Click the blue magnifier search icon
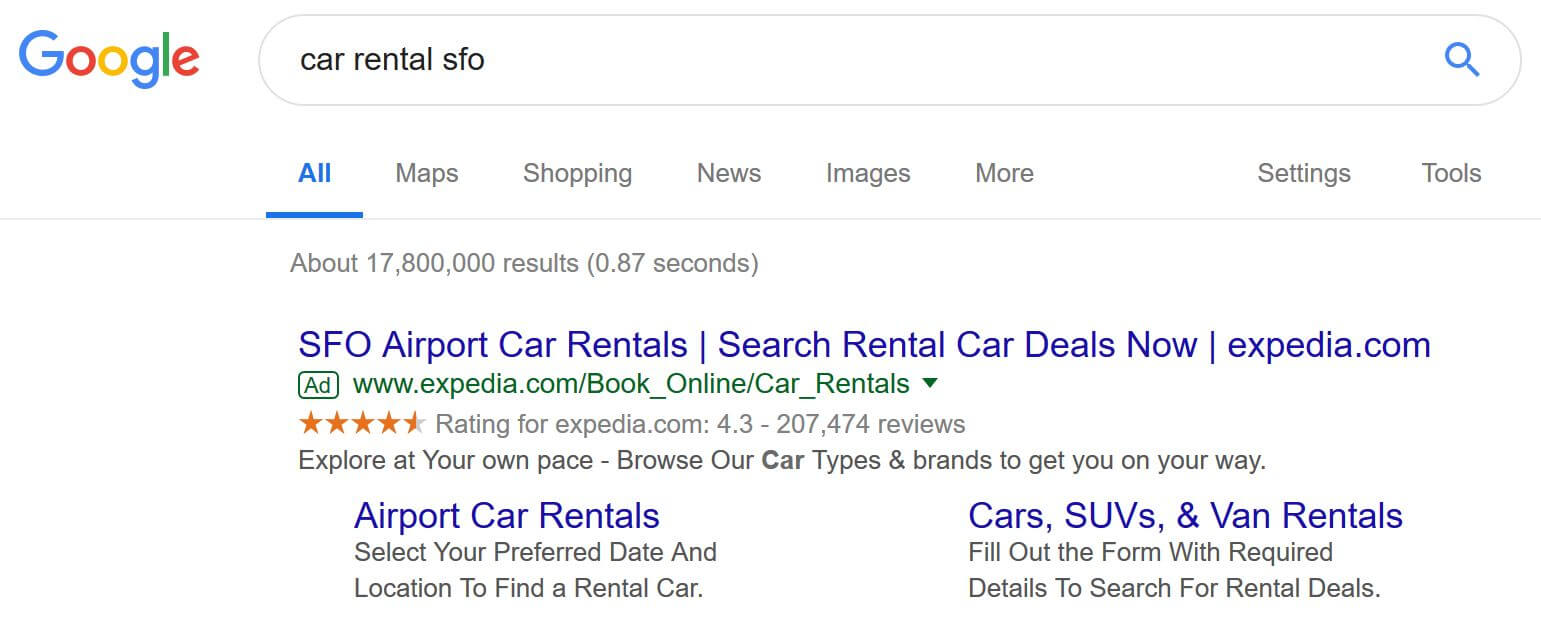Image resolution: width=1541 pixels, height=635 pixels. coord(1461,60)
